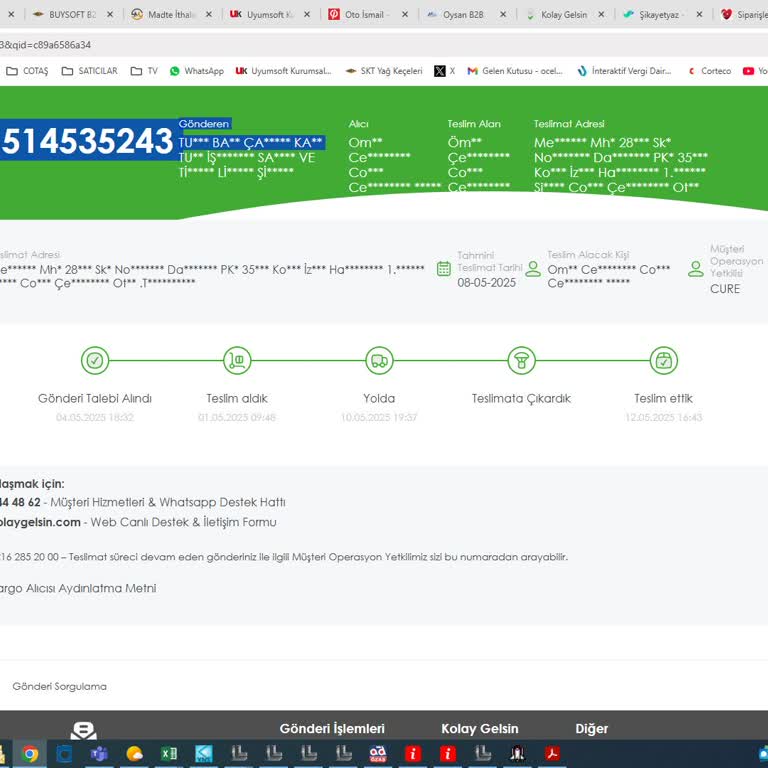Screen dimensions: 768x768
Task: Close the Oysan B2B tab
Action: click(x=503, y=15)
